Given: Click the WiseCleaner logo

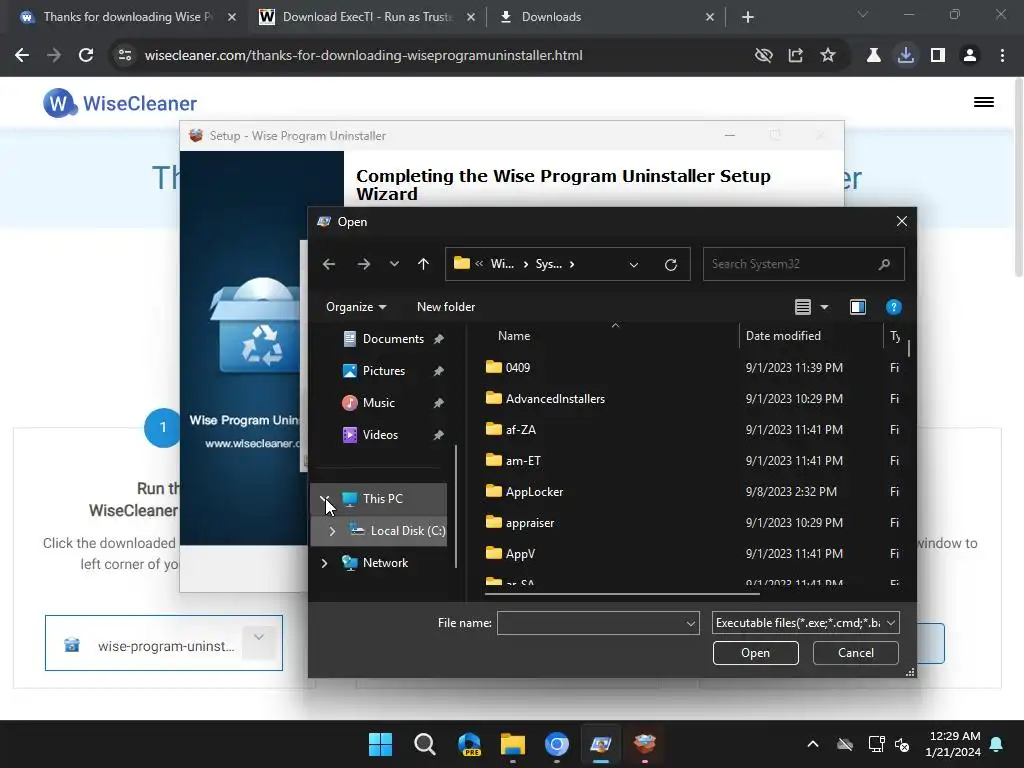Looking at the screenshot, I should tap(120, 103).
